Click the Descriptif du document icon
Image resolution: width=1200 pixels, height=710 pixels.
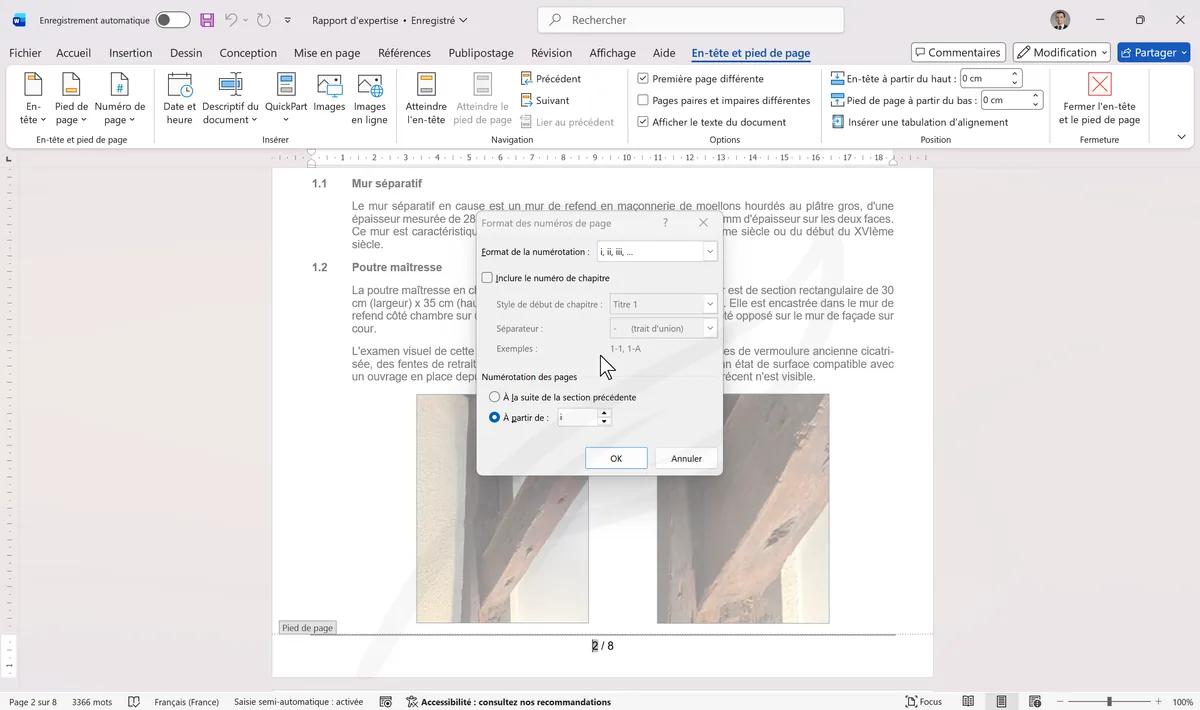[x=228, y=97]
